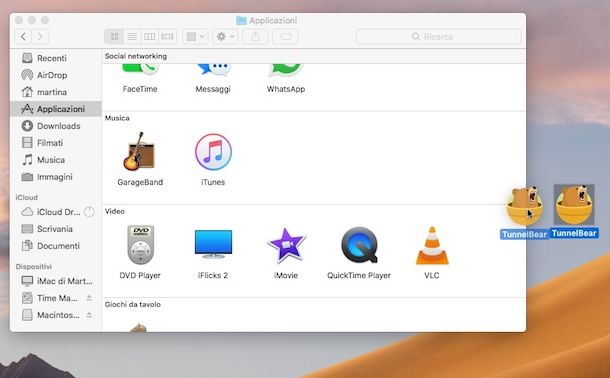
Task: Select the DVD Player app icon
Action: pyautogui.click(x=140, y=245)
